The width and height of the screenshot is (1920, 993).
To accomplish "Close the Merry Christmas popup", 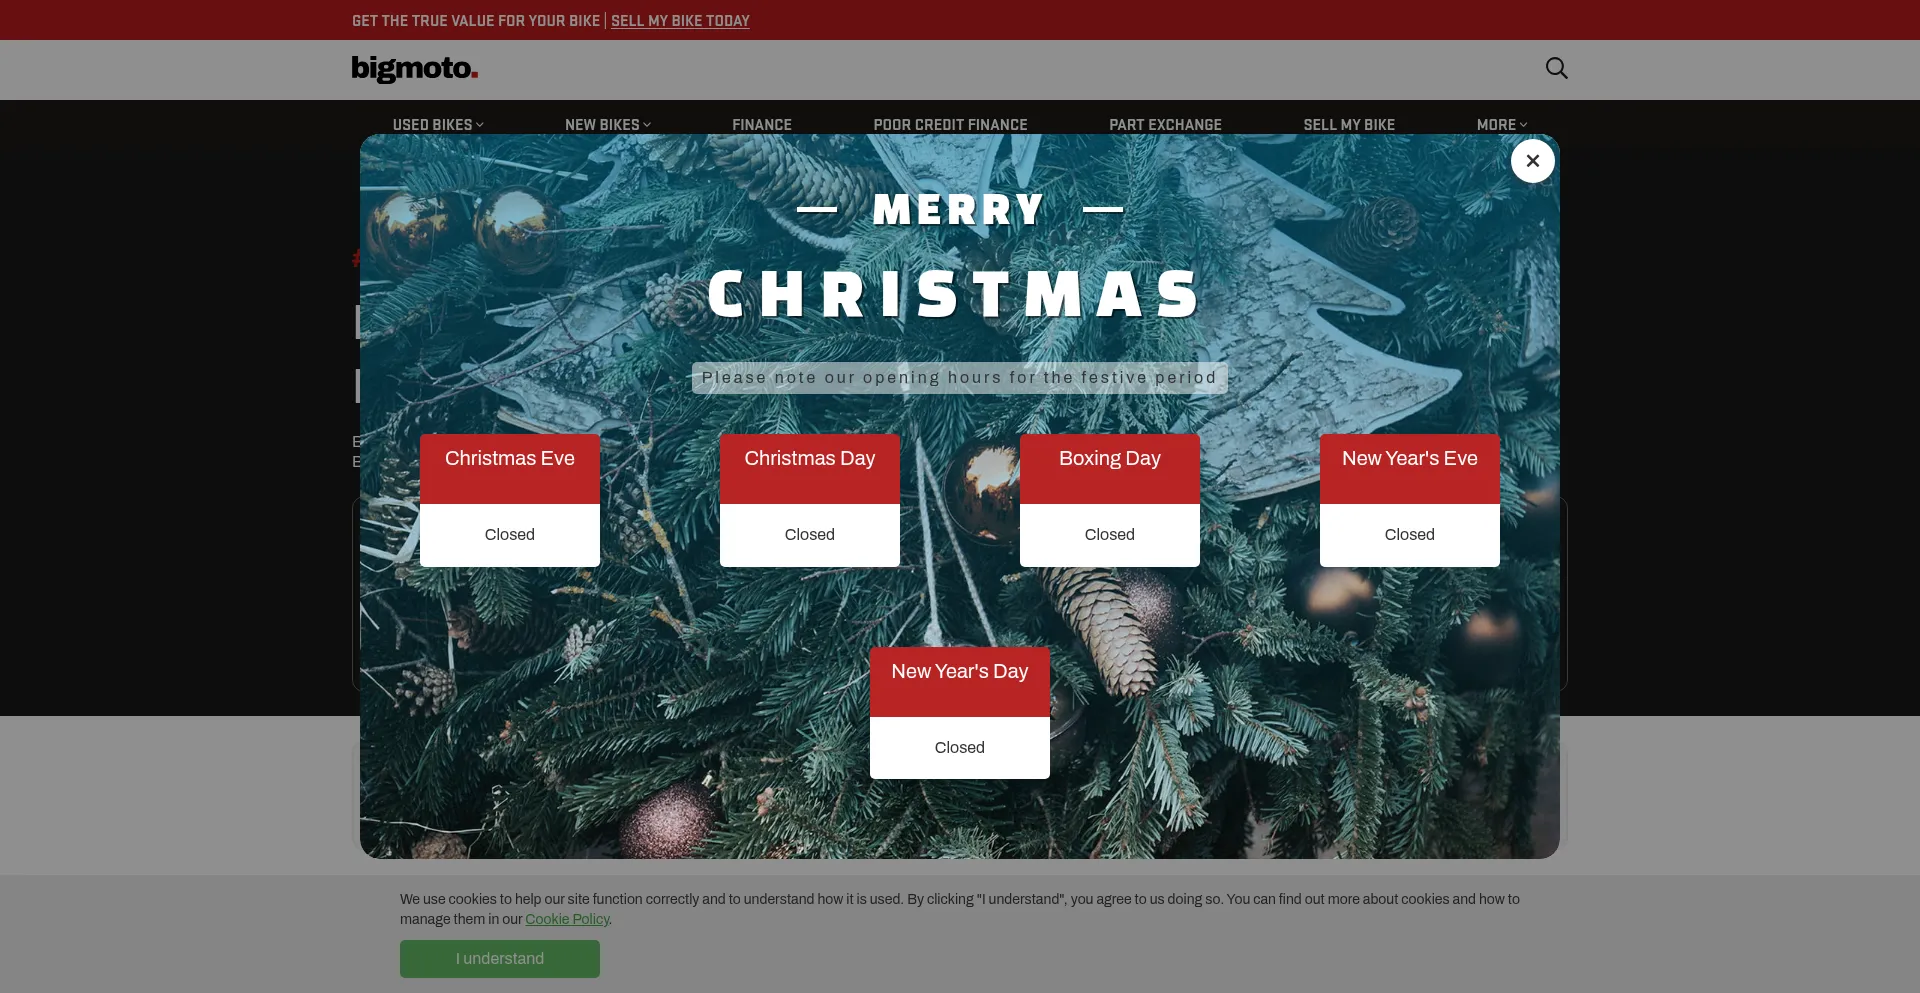I will click(x=1532, y=161).
